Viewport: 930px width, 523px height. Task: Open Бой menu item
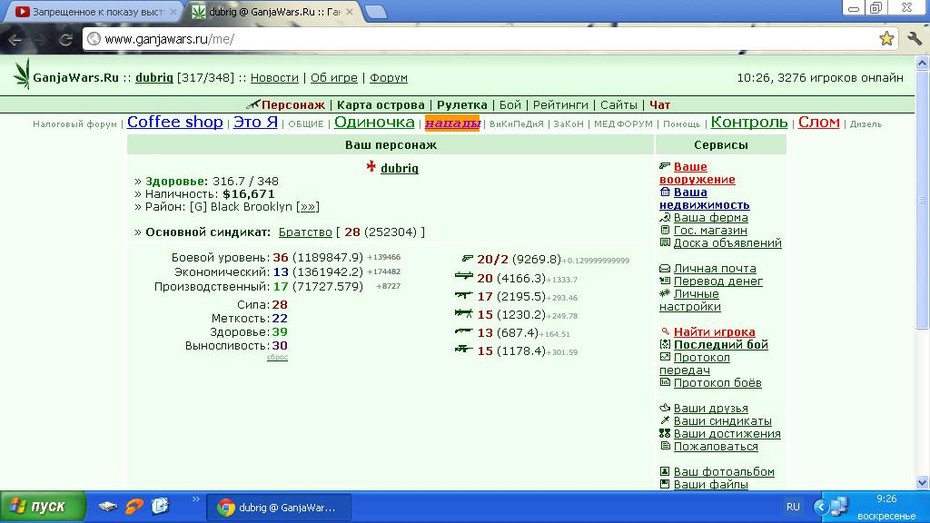[510, 105]
